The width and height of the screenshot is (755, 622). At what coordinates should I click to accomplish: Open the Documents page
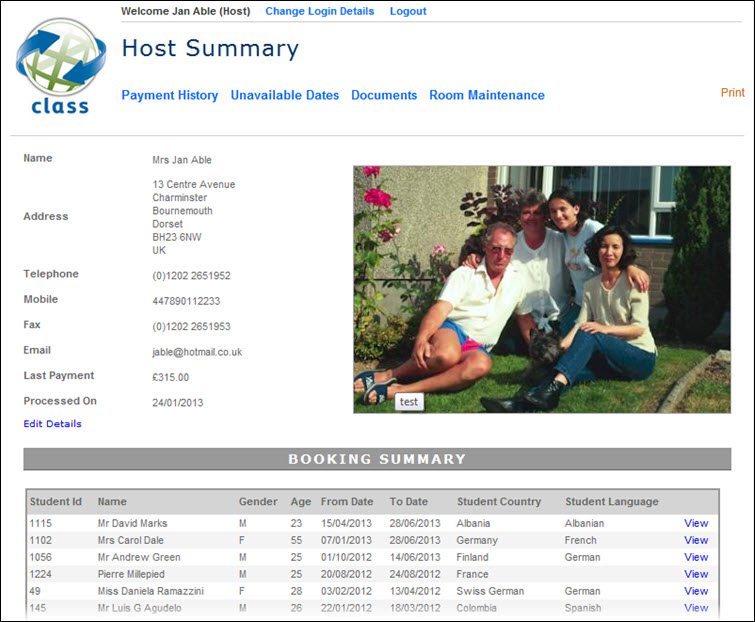384,96
